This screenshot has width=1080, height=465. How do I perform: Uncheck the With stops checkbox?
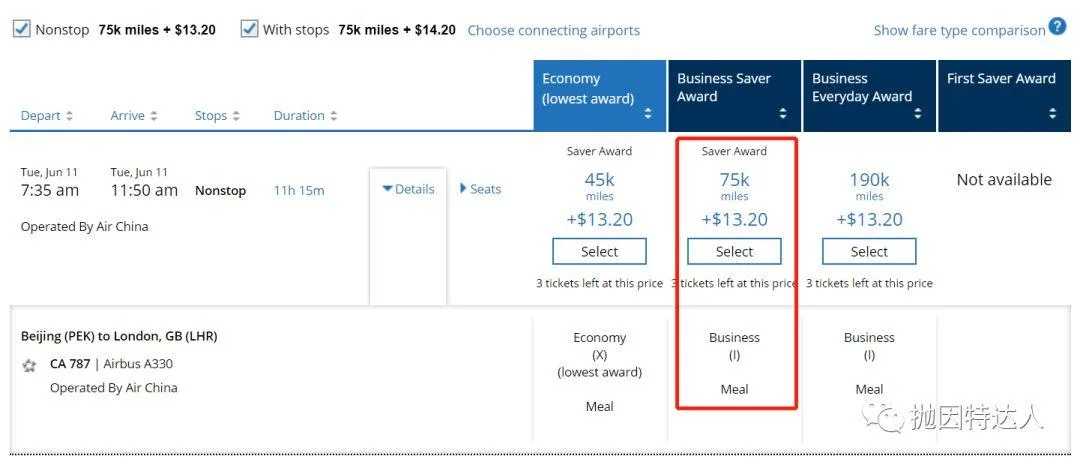tap(249, 29)
